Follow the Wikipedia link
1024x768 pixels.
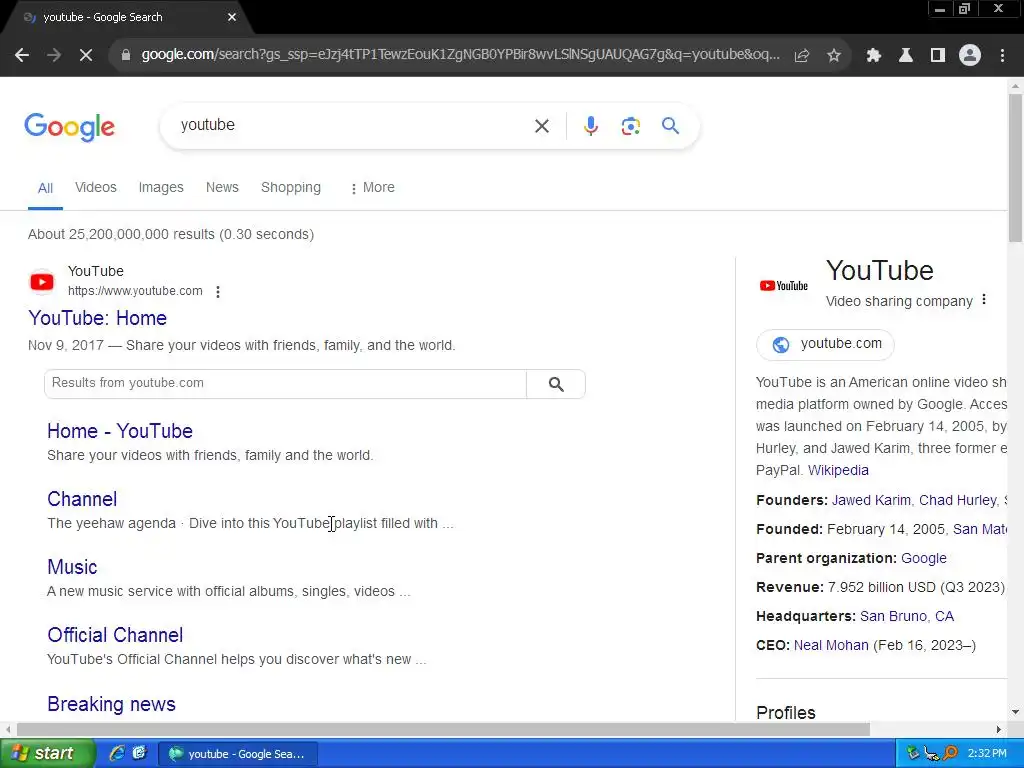tap(838, 470)
